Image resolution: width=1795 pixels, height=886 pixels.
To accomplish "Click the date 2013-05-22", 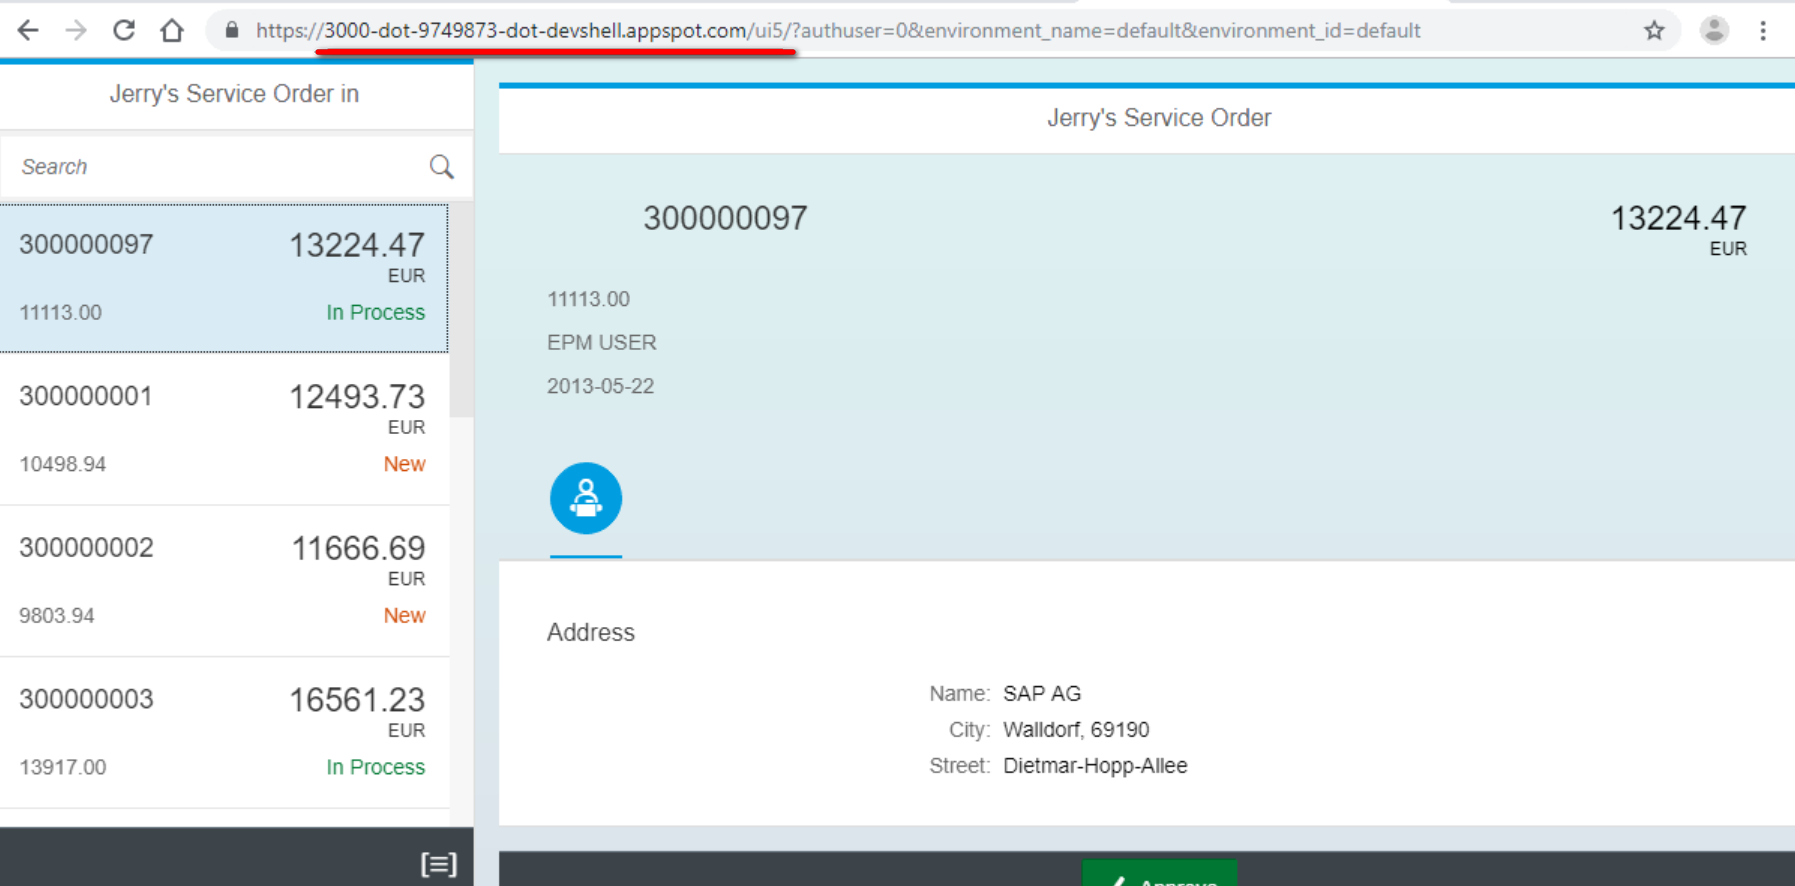I will coord(600,386).
